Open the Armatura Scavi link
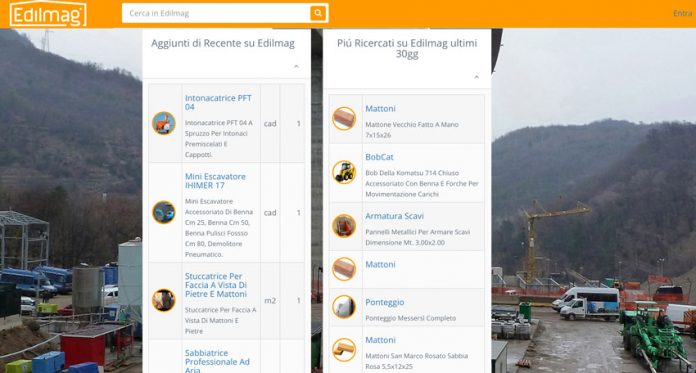Screen dimensions: 696x373 tap(395, 216)
